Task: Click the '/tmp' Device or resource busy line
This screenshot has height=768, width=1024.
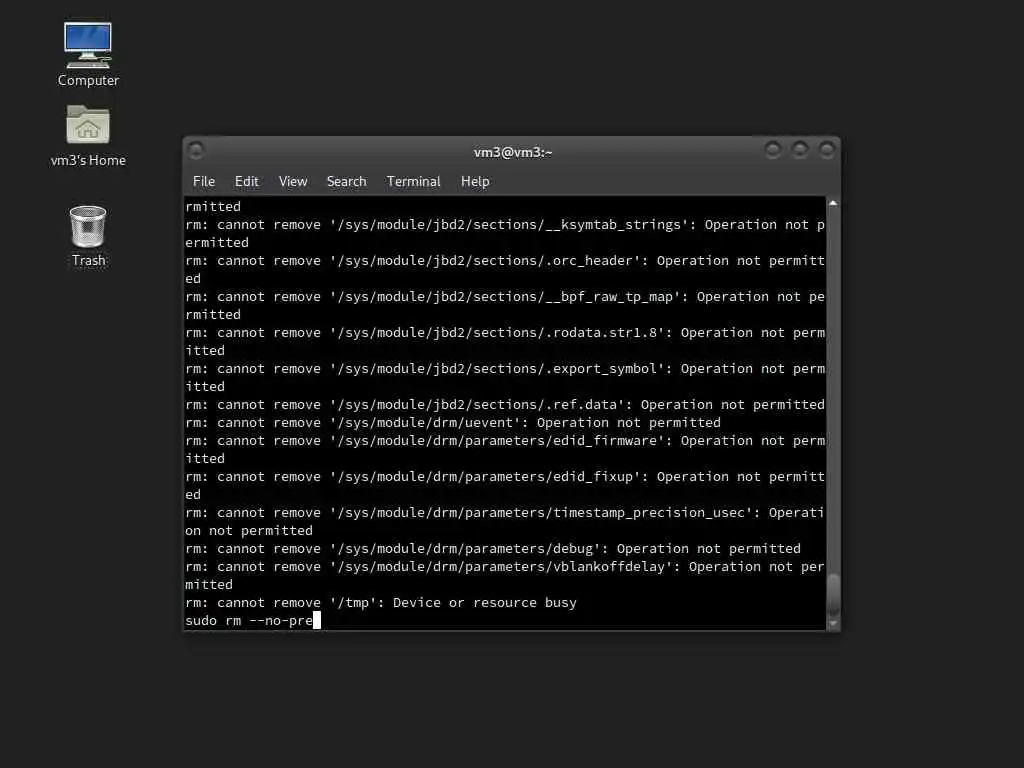Action: (x=381, y=602)
